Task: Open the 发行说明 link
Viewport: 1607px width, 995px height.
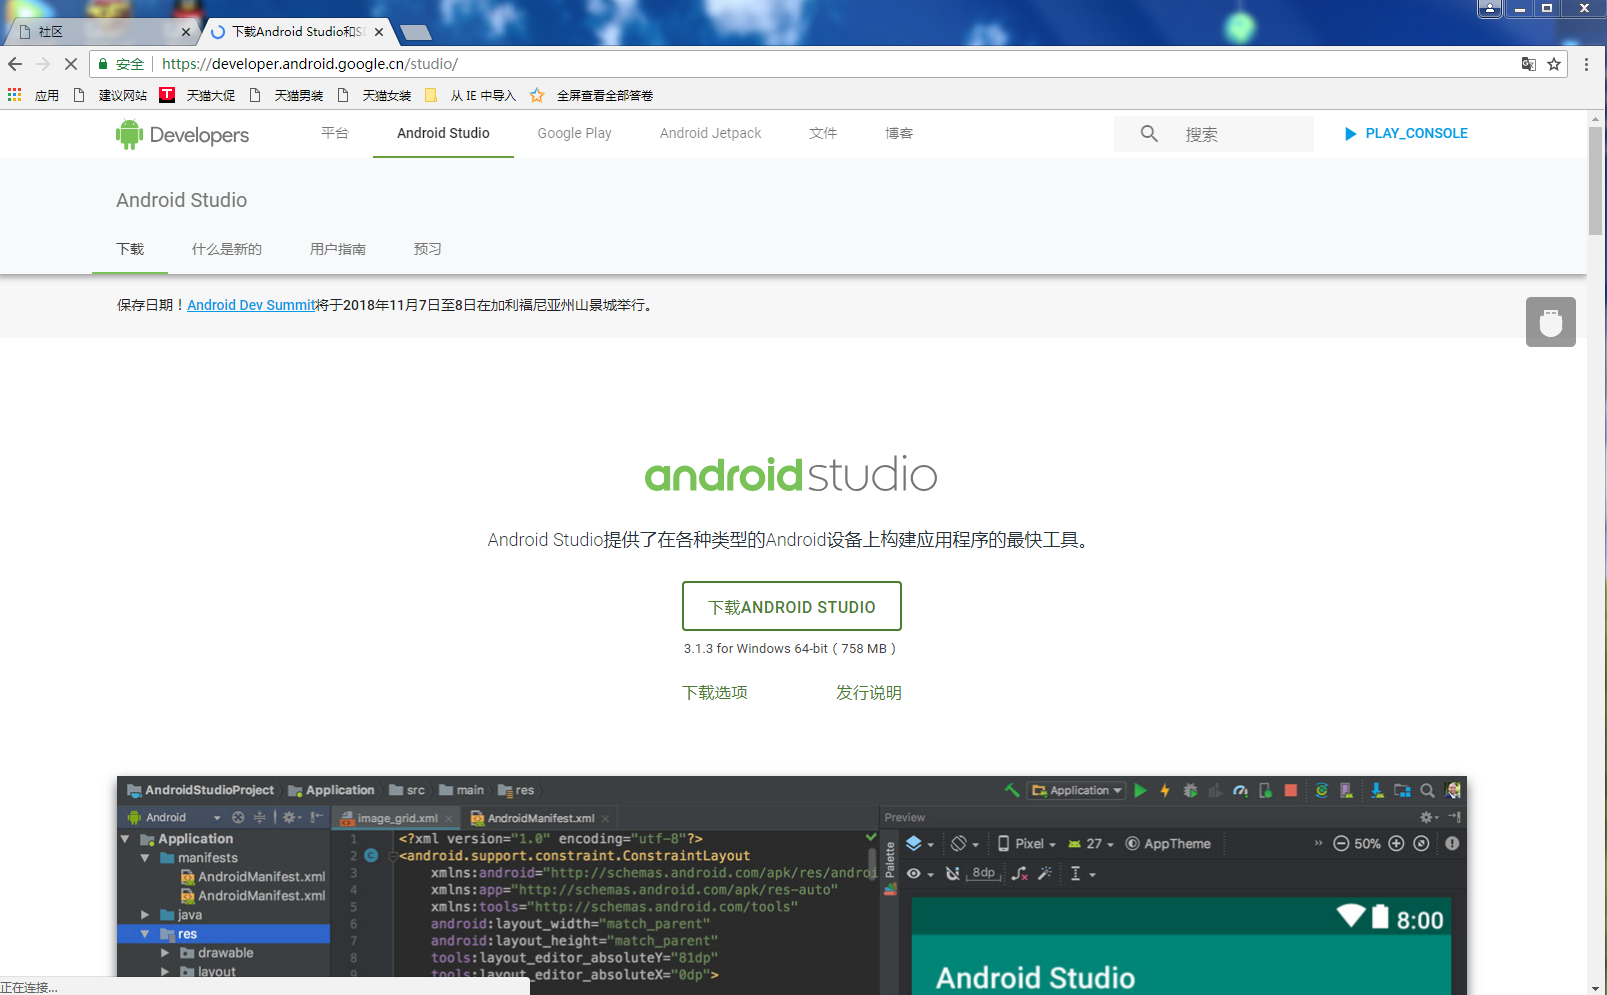Action: pyautogui.click(x=869, y=692)
